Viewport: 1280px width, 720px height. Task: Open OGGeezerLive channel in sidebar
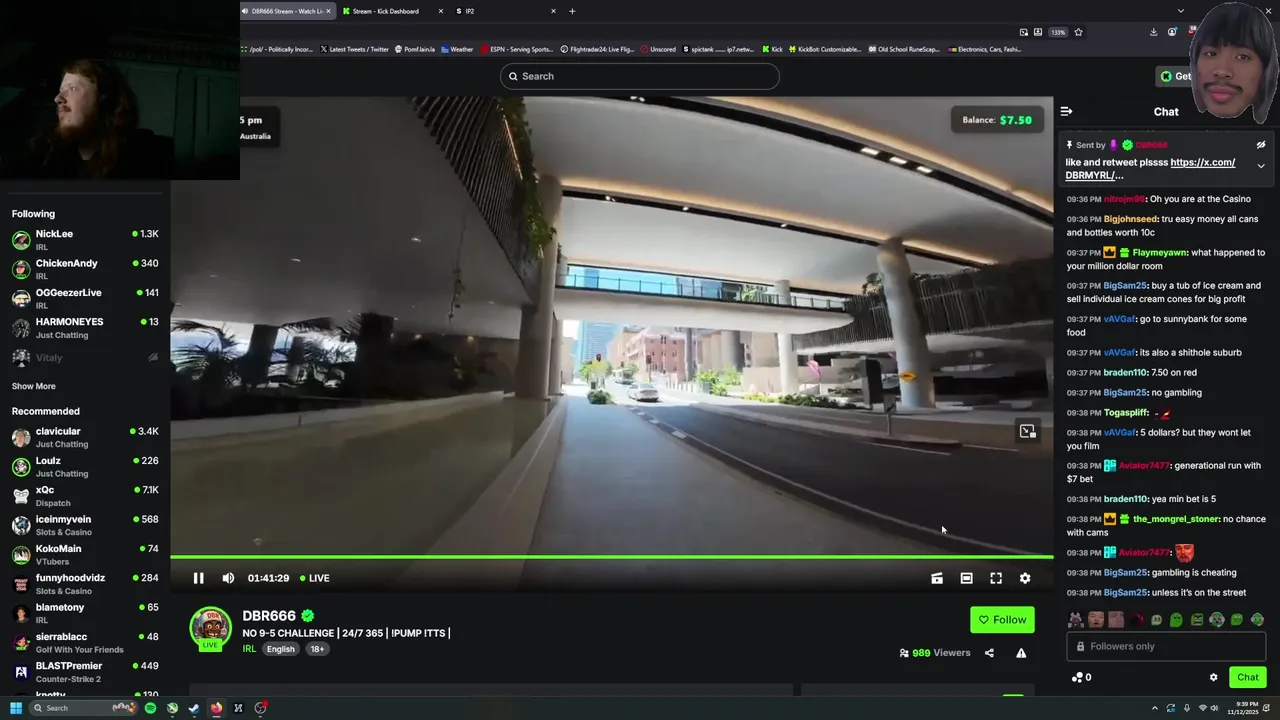85,298
